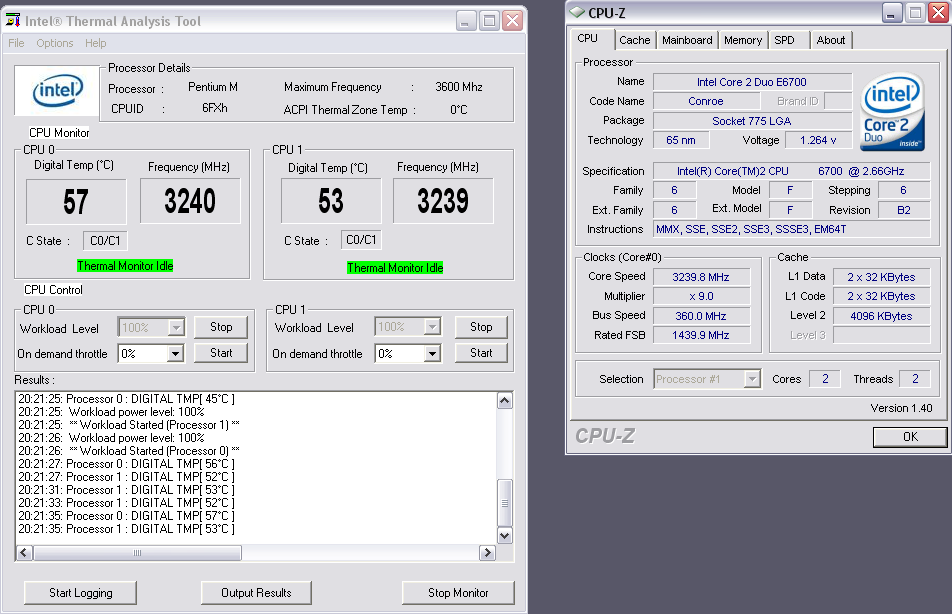
Task: Close the CPU-Z window
Action: (x=938, y=13)
